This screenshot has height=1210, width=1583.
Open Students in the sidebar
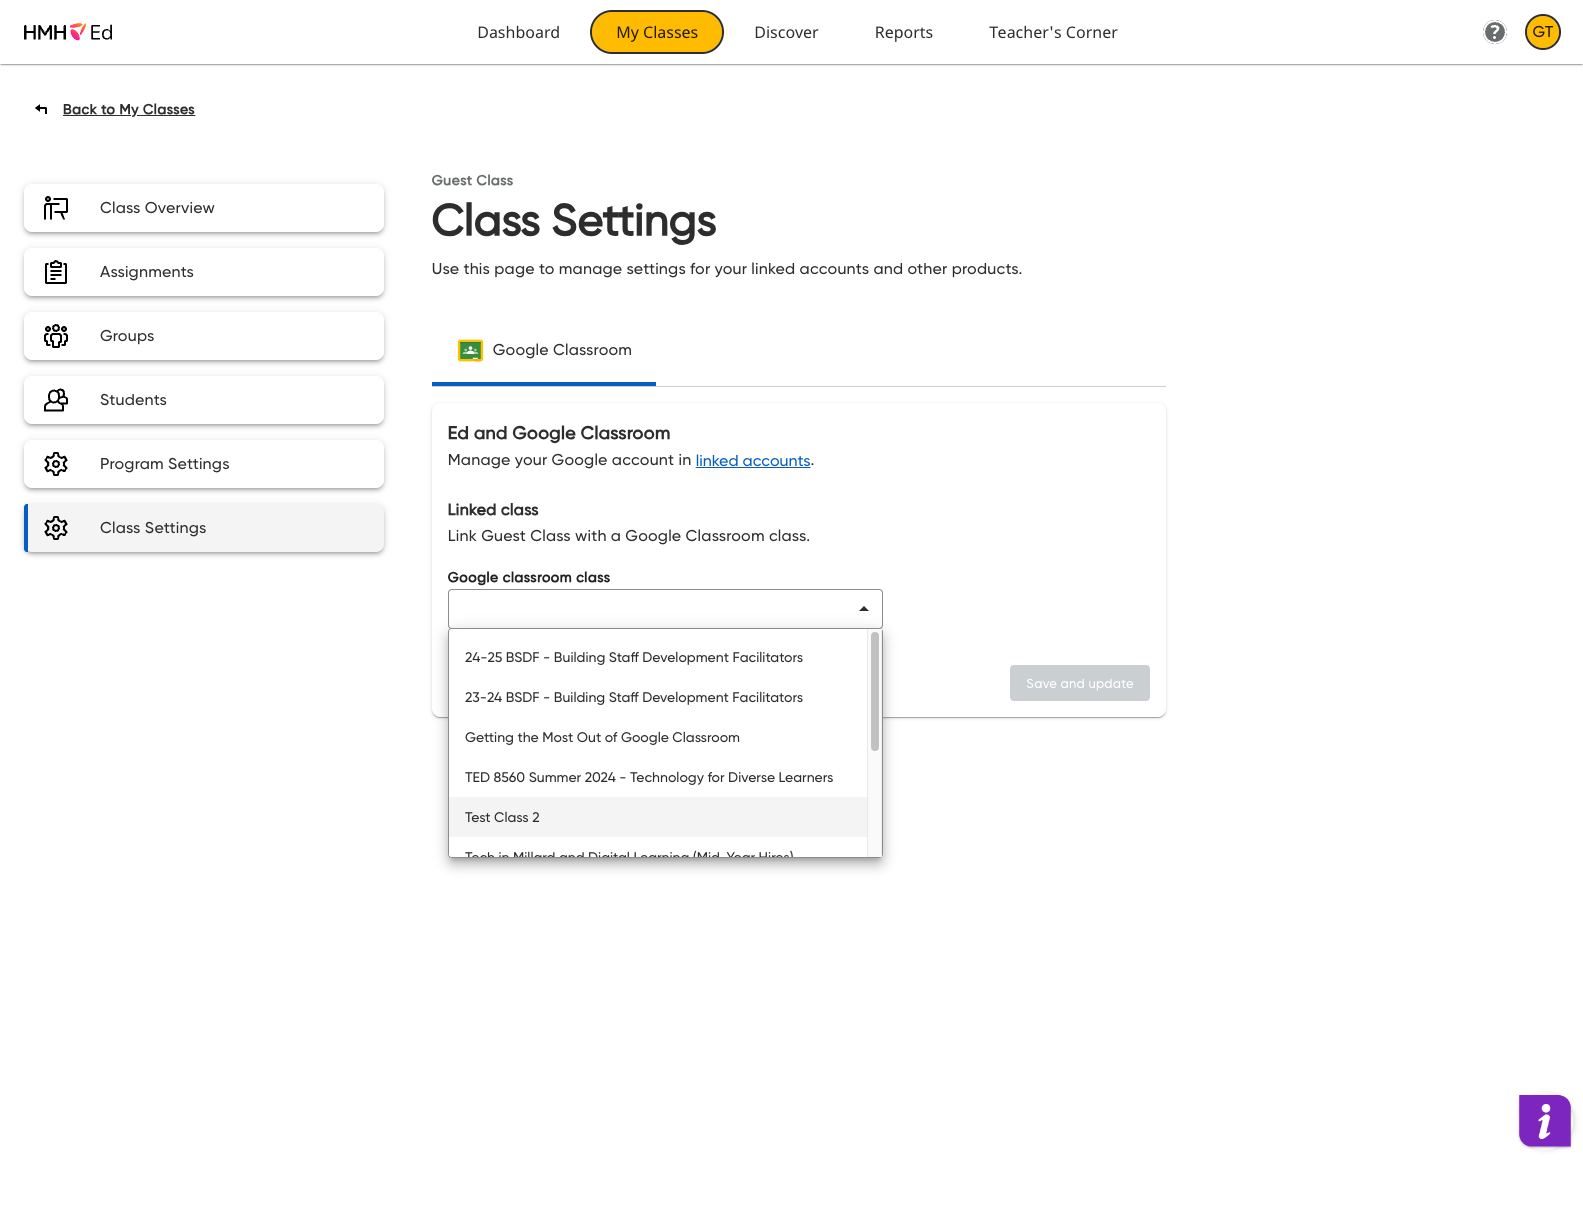(x=204, y=400)
